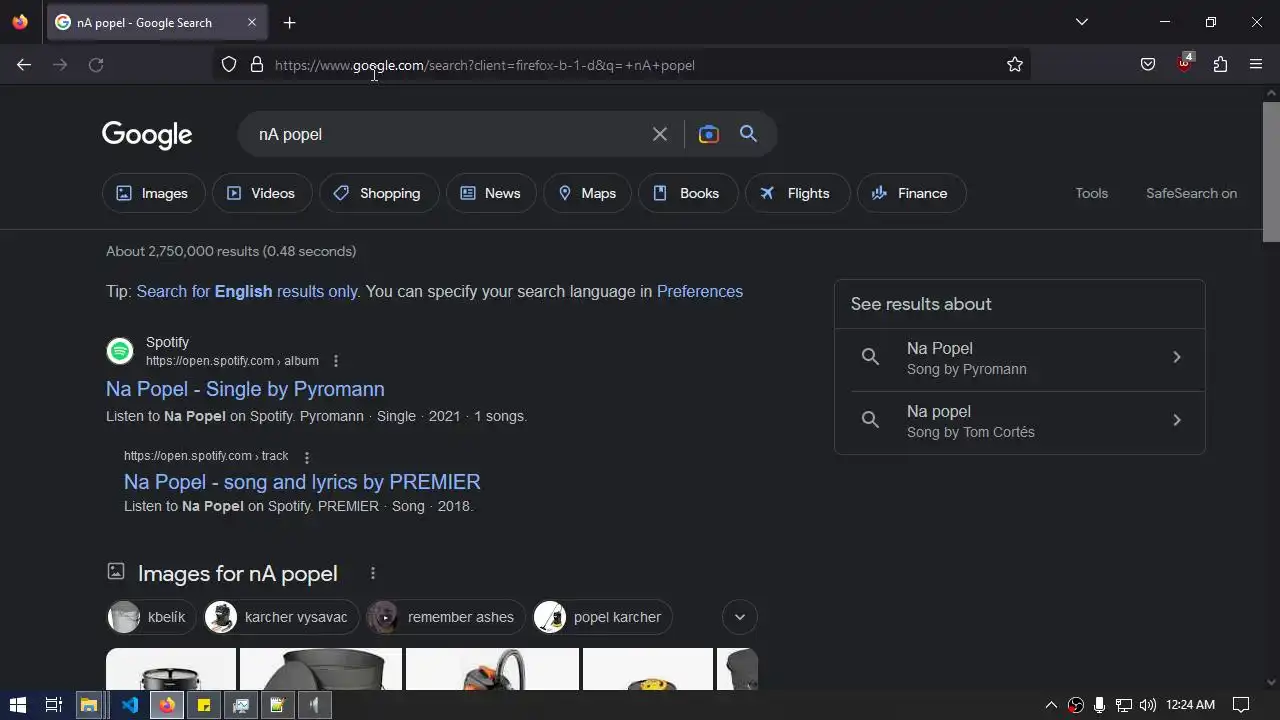Image resolution: width=1280 pixels, height=720 pixels.
Task: Click the Images for nA popel heading
Action: tap(238, 573)
